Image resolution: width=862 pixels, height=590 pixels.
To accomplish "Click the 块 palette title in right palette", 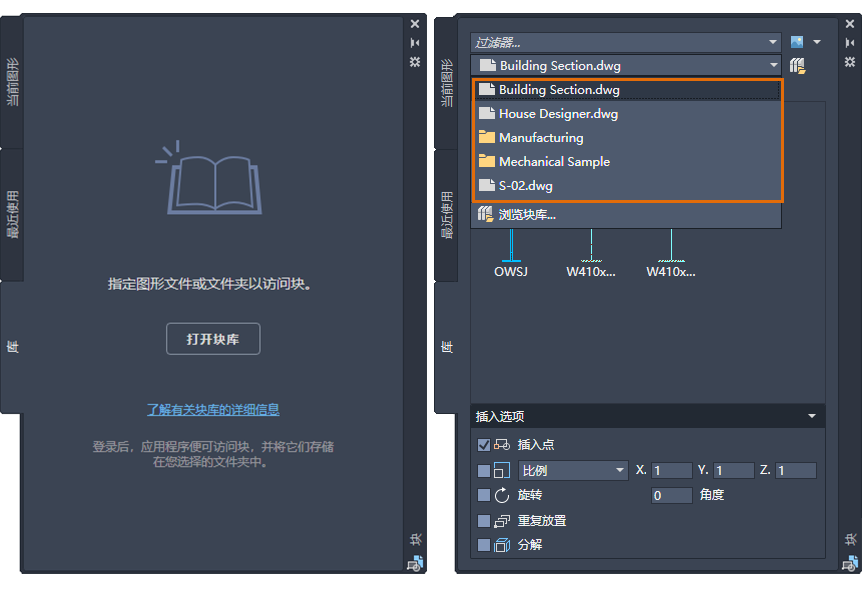I will 850,539.
